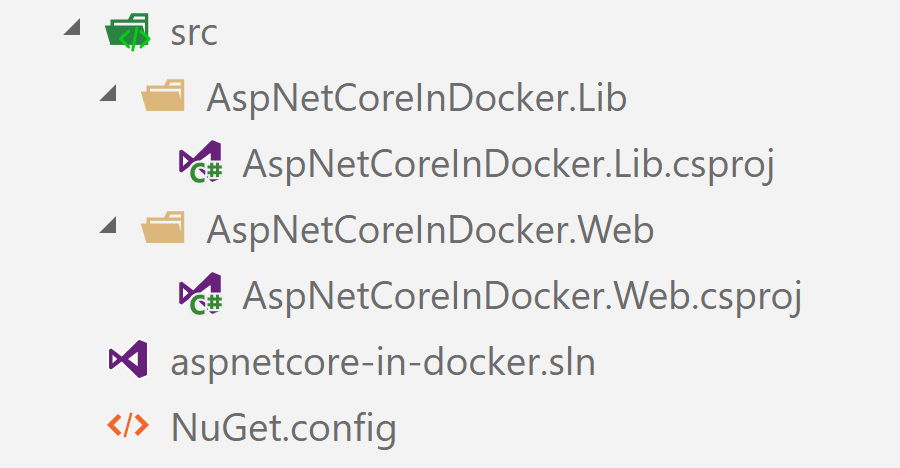Click the orange XML icon beside NuGet.config
Viewport: 900px width, 468px height.
(x=128, y=426)
